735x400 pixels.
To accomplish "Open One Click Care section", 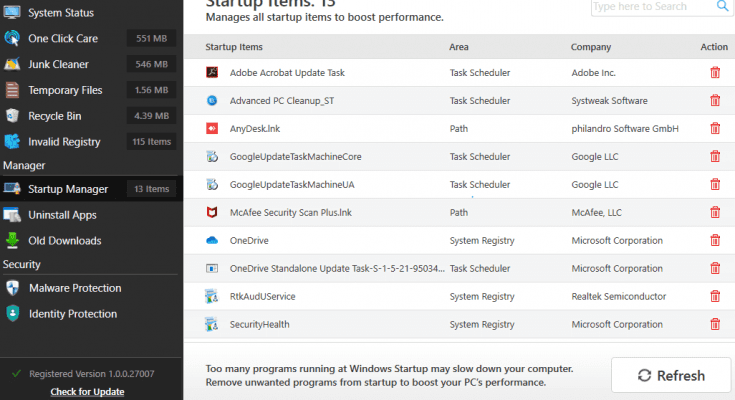I will pos(61,39).
